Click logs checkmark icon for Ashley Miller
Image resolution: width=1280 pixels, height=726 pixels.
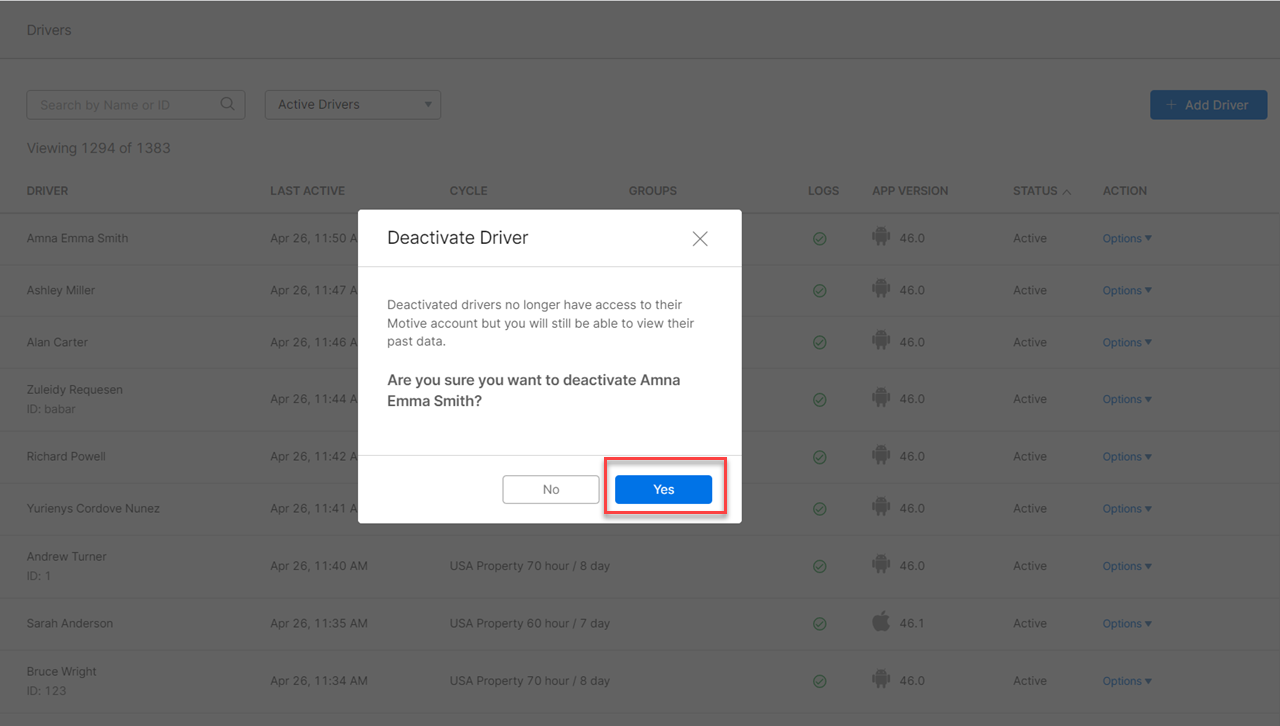(x=819, y=291)
